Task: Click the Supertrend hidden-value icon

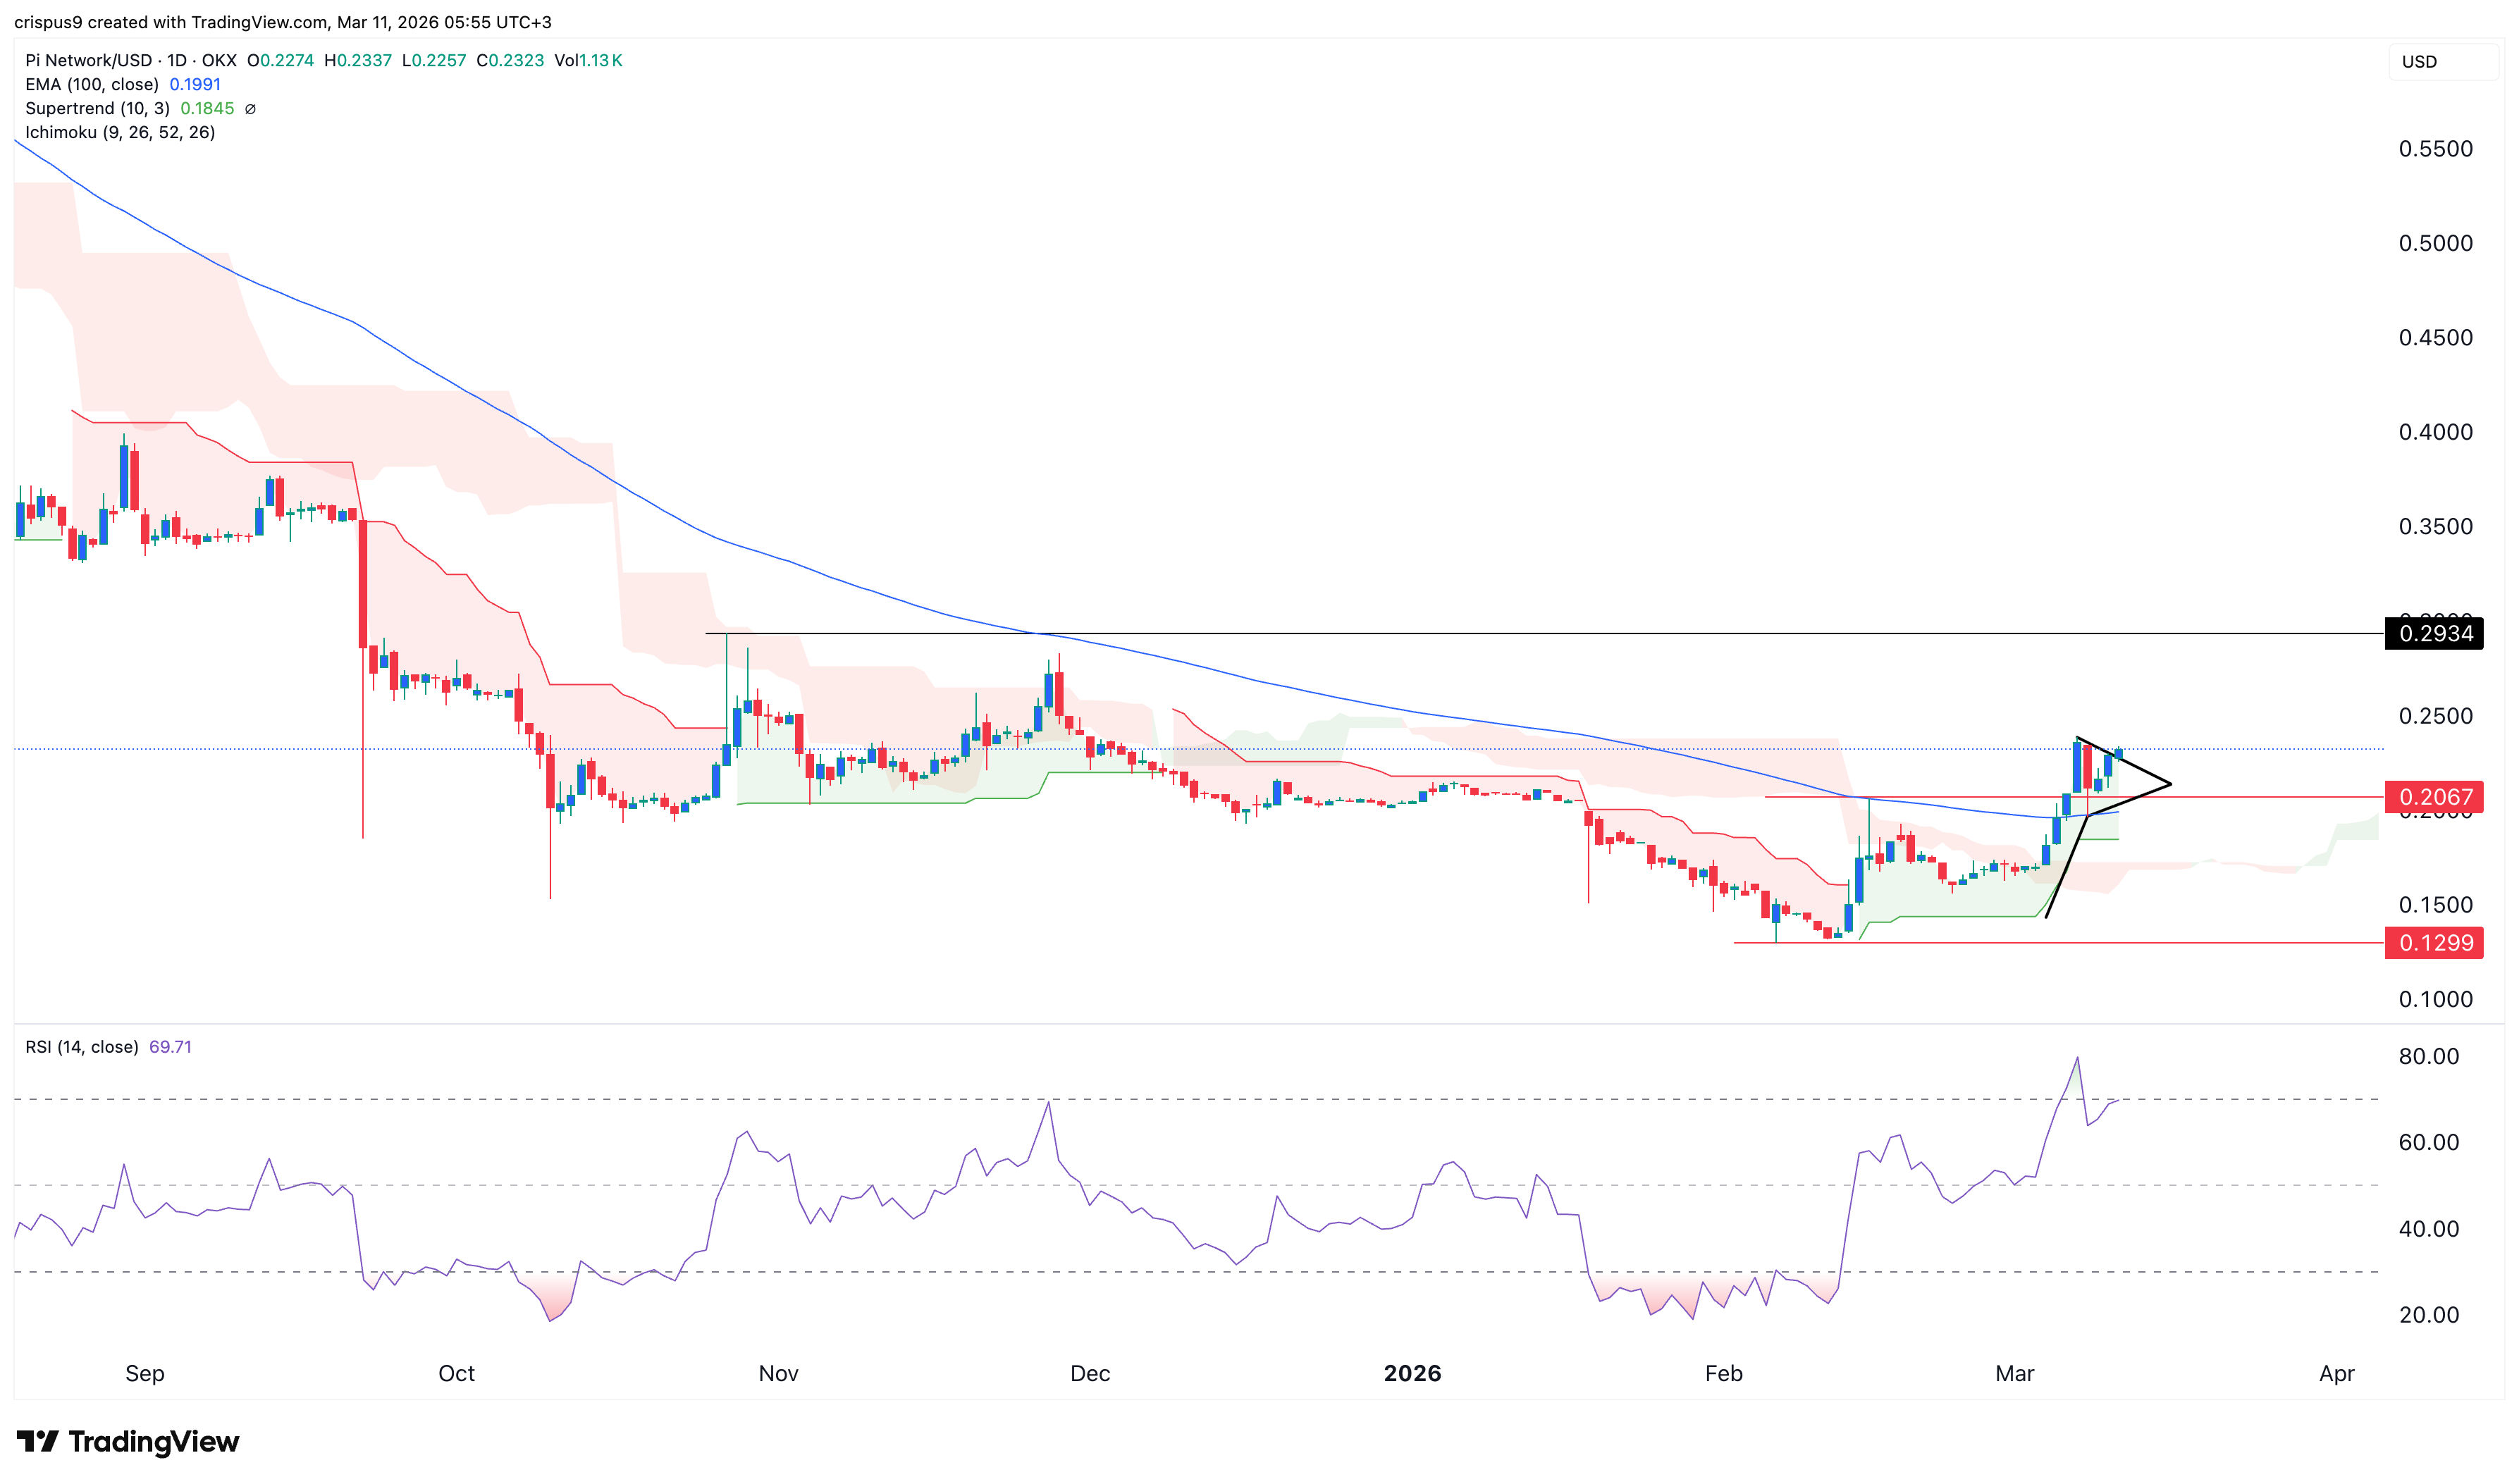Action: point(250,109)
